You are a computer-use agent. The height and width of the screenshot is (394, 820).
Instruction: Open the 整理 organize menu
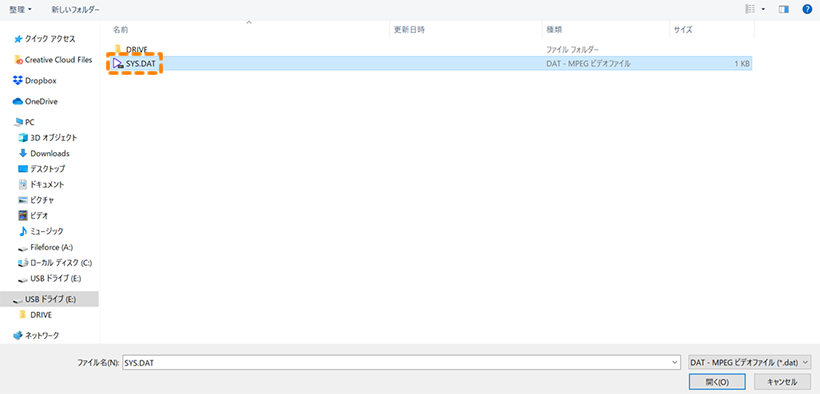(x=20, y=9)
